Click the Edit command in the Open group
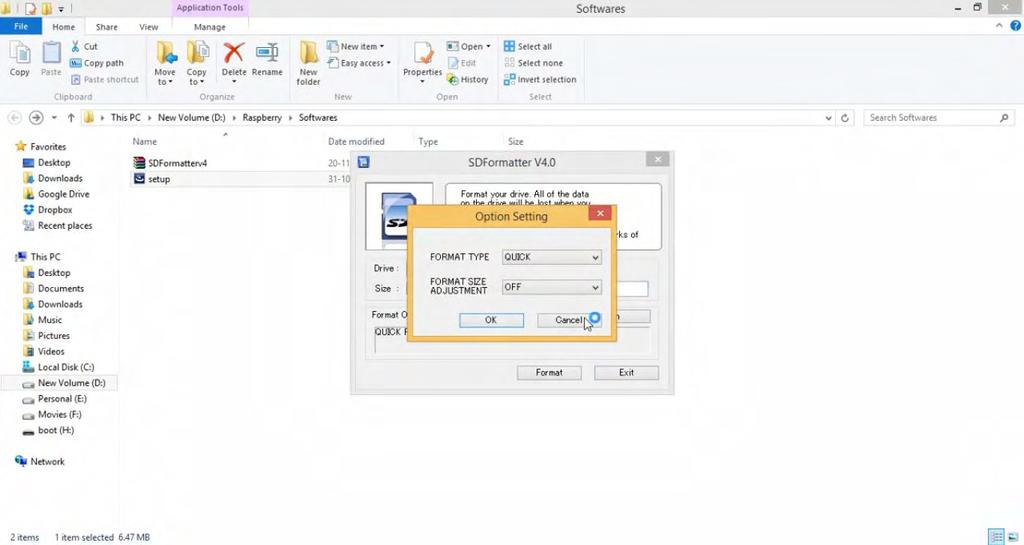Image resolution: width=1024 pixels, height=545 pixels. (462, 63)
